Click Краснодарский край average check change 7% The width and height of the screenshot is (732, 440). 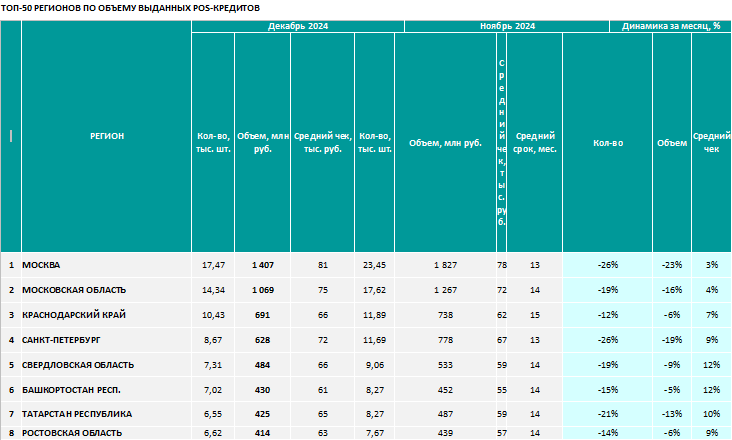point(711,315)
